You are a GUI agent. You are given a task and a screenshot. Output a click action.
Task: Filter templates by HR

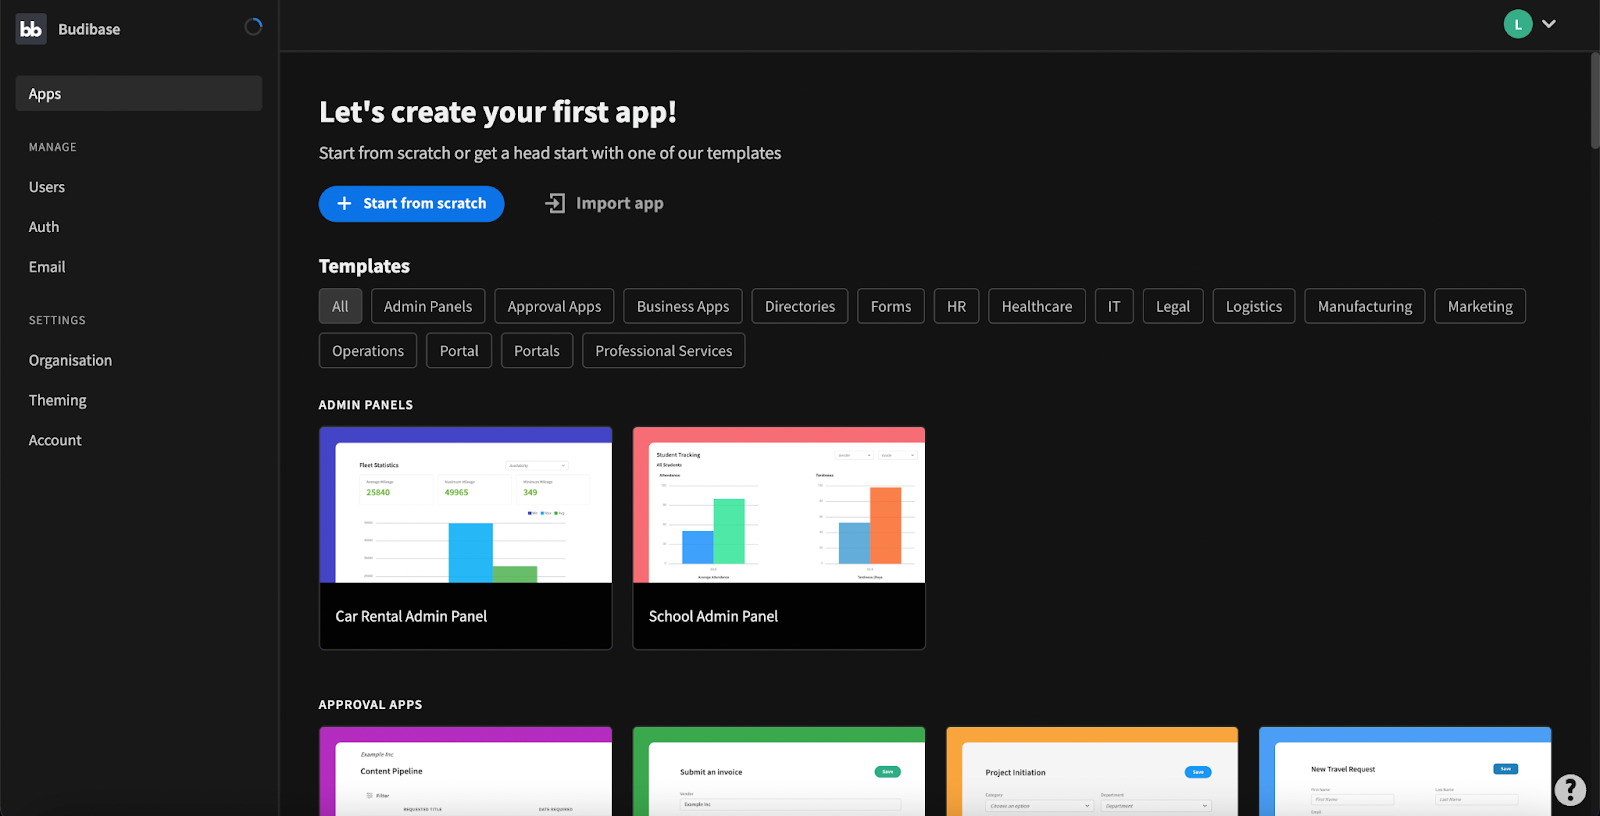point(957,307)
